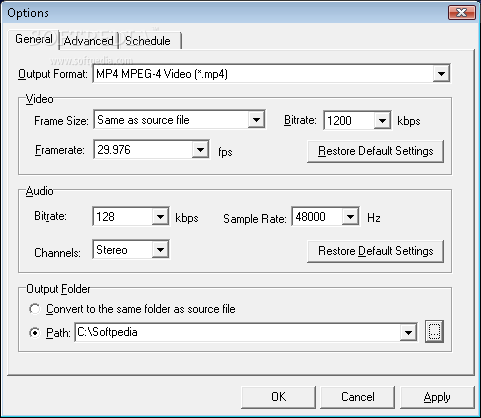Click the 'Output Format:' label
Viewport: 481px width, 418px height.
click(53, 74)
